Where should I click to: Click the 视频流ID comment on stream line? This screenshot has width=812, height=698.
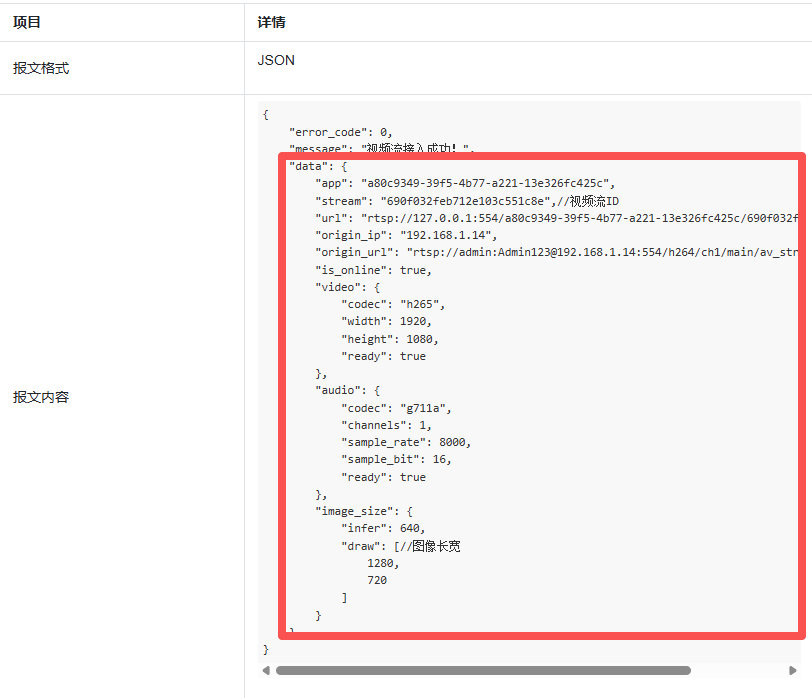point(594,201)
